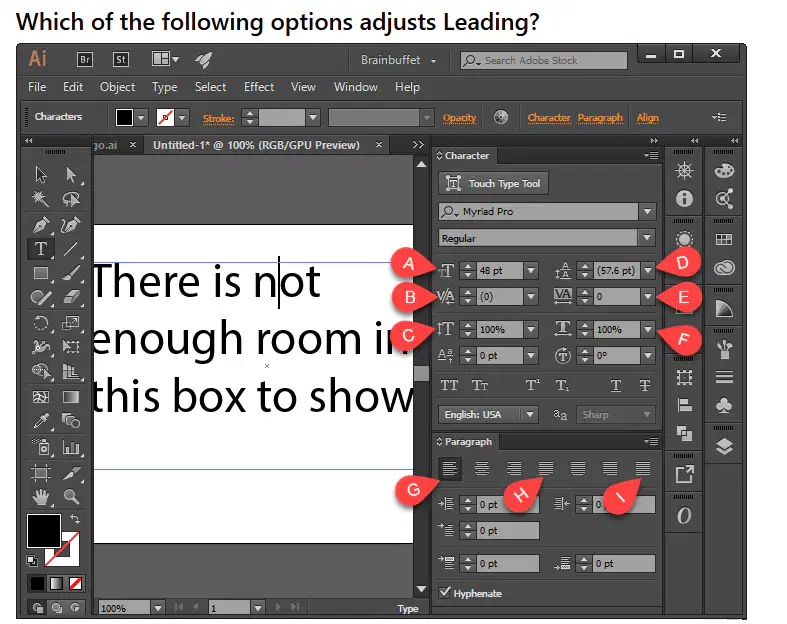This screenshot has height=624, width=787.
Task: Select the Selection tool (black arrow)
Action: point(41,175)
